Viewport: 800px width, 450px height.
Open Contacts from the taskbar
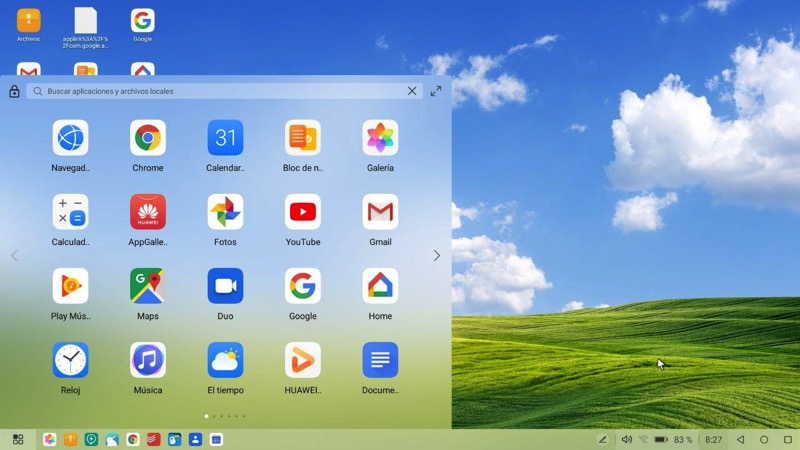(195, 439)
